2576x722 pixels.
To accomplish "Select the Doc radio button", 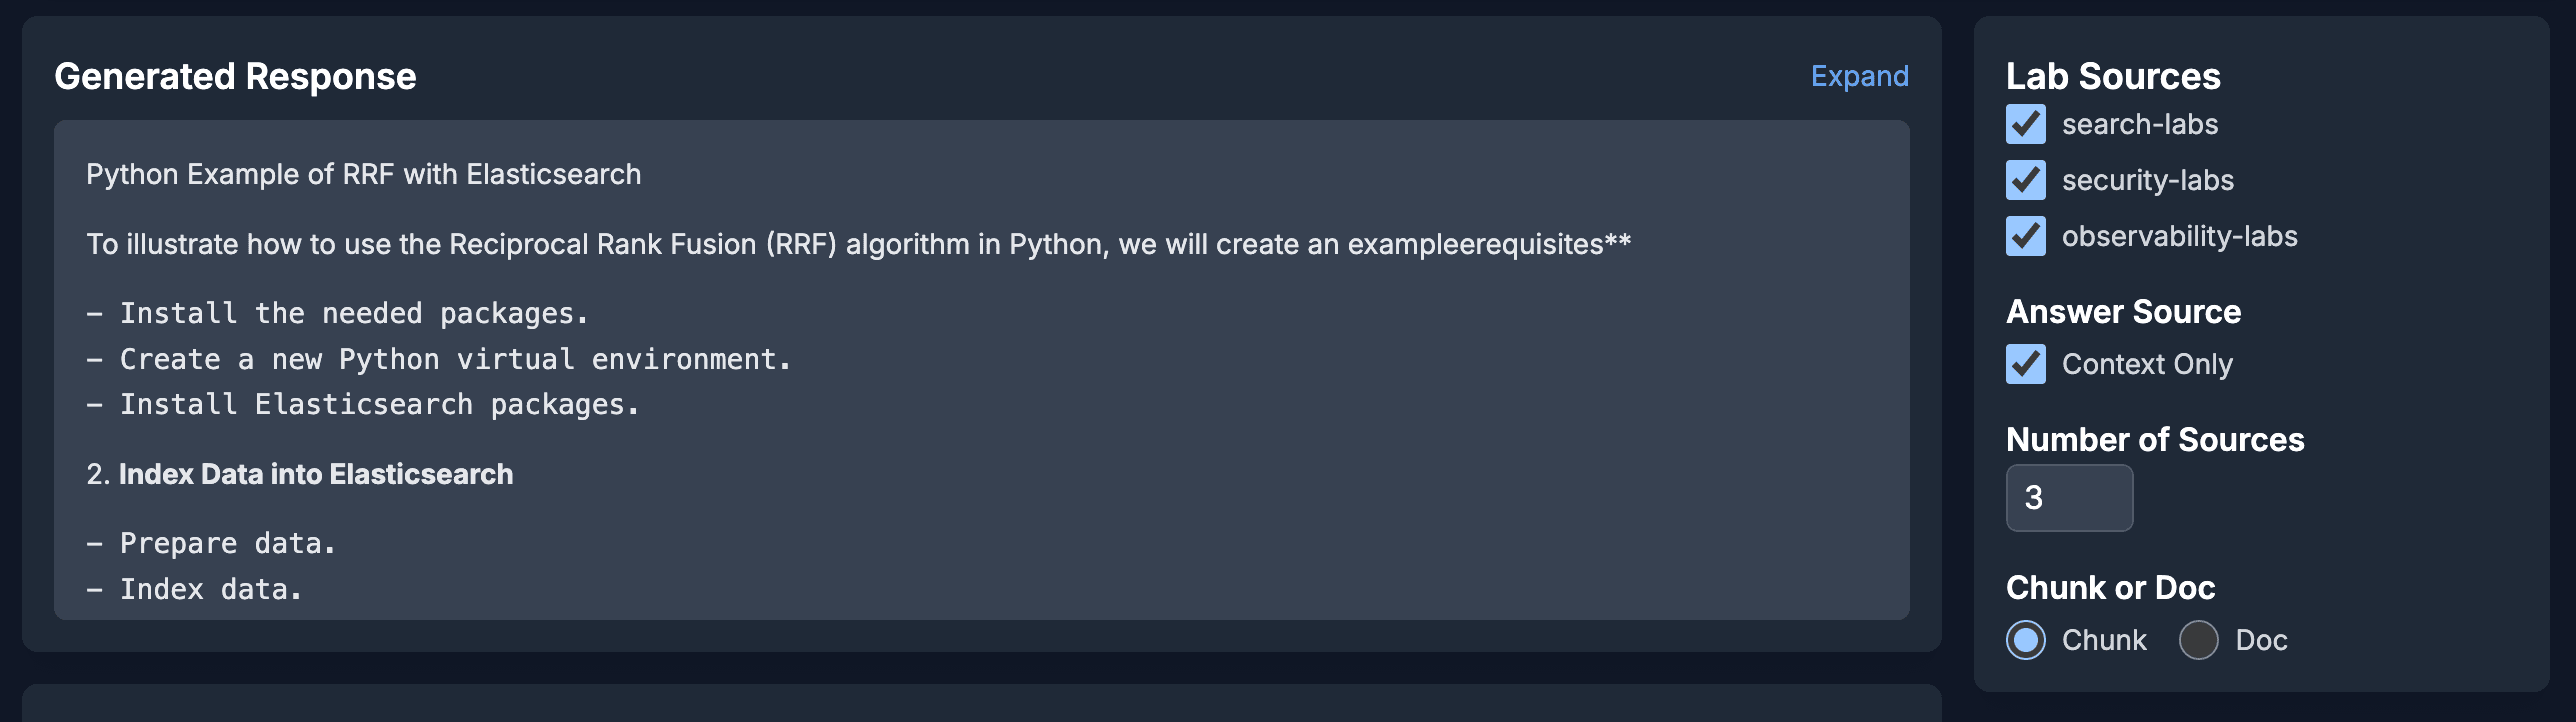I will click(2198, 641).
